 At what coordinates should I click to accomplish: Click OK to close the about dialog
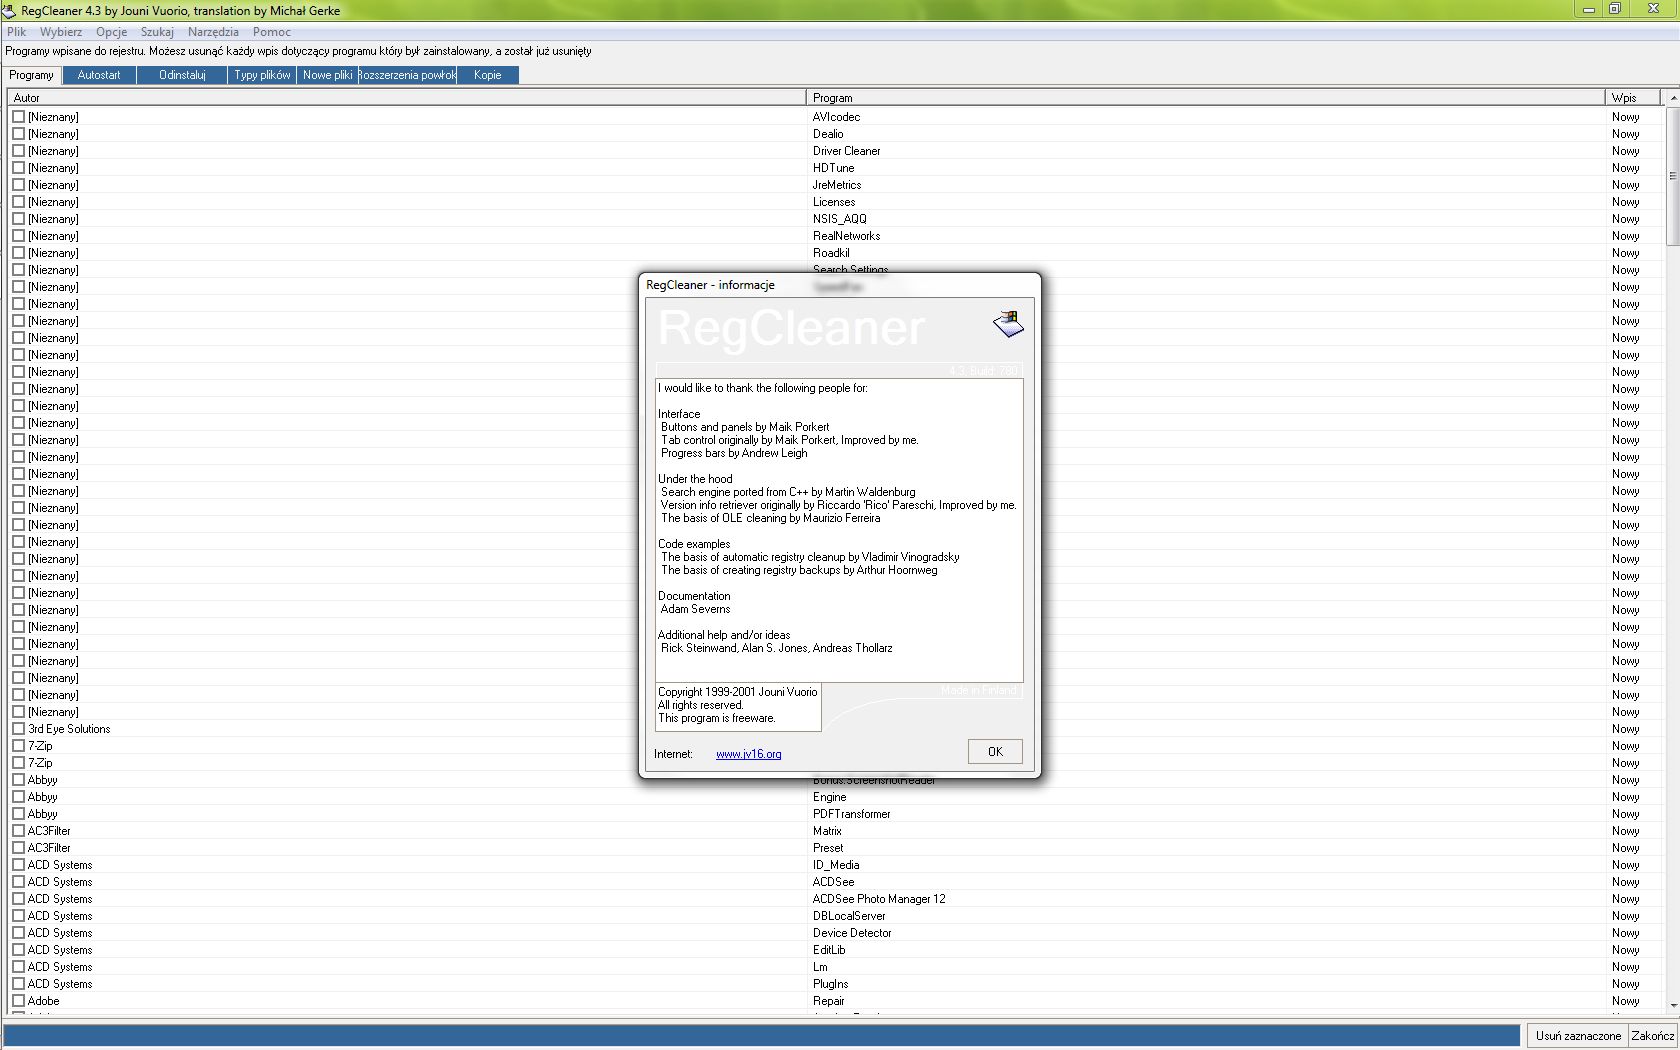pos(994,751)
